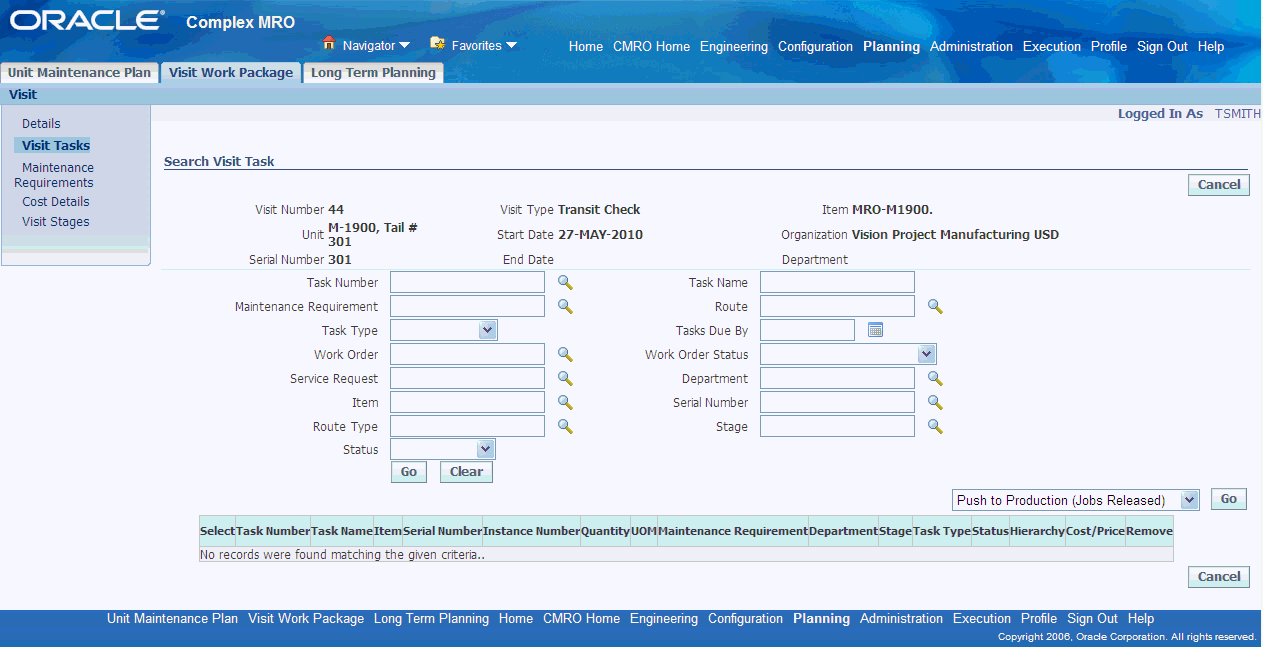Open the Work Order search magnifier icon
The height and width of the screenshot is (647, 1263).
pos(565,355)
